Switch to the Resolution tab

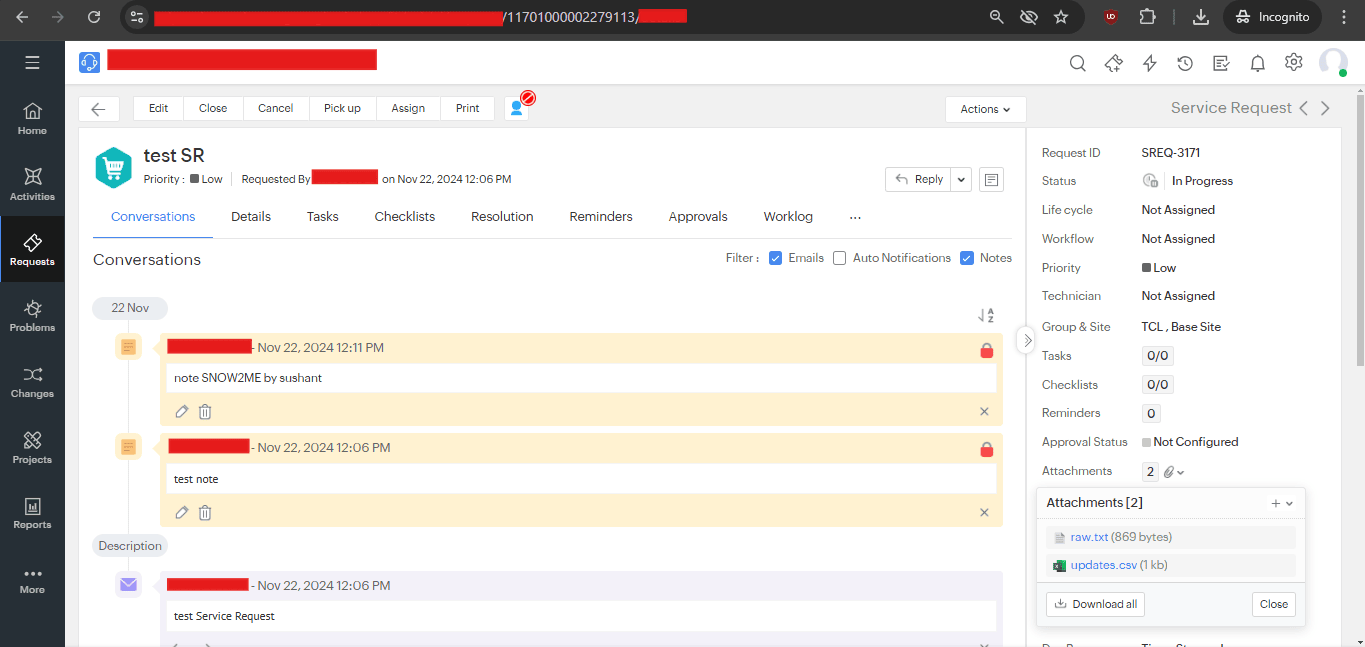502,216
